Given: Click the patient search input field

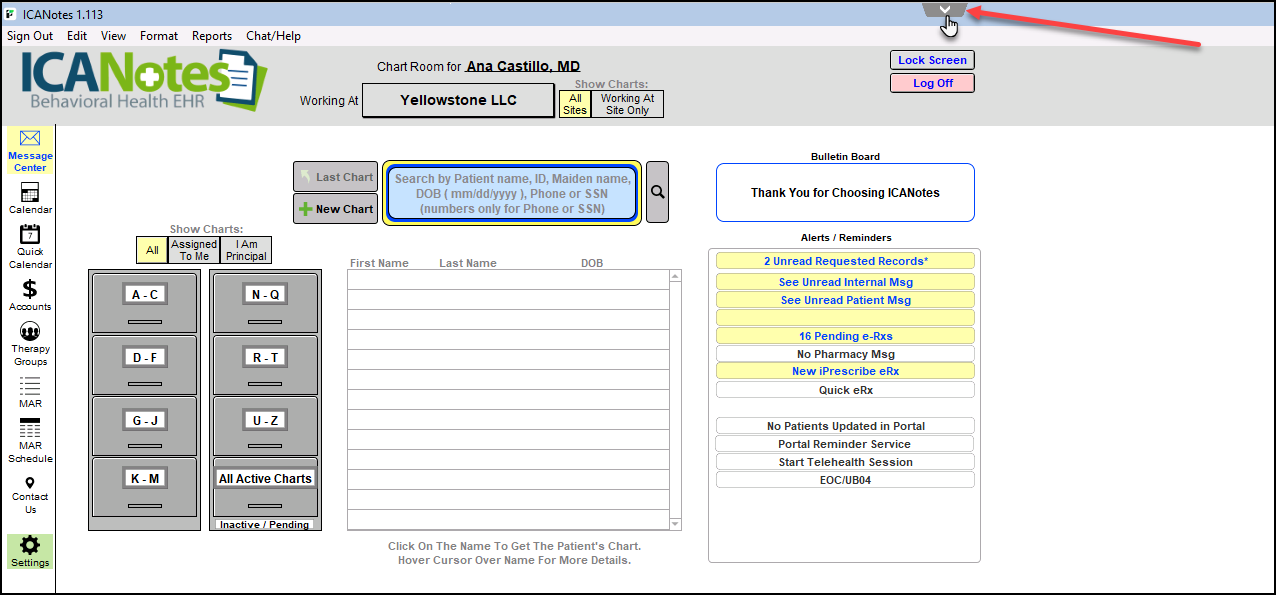Looking at the screenshot, I should 512,193.
